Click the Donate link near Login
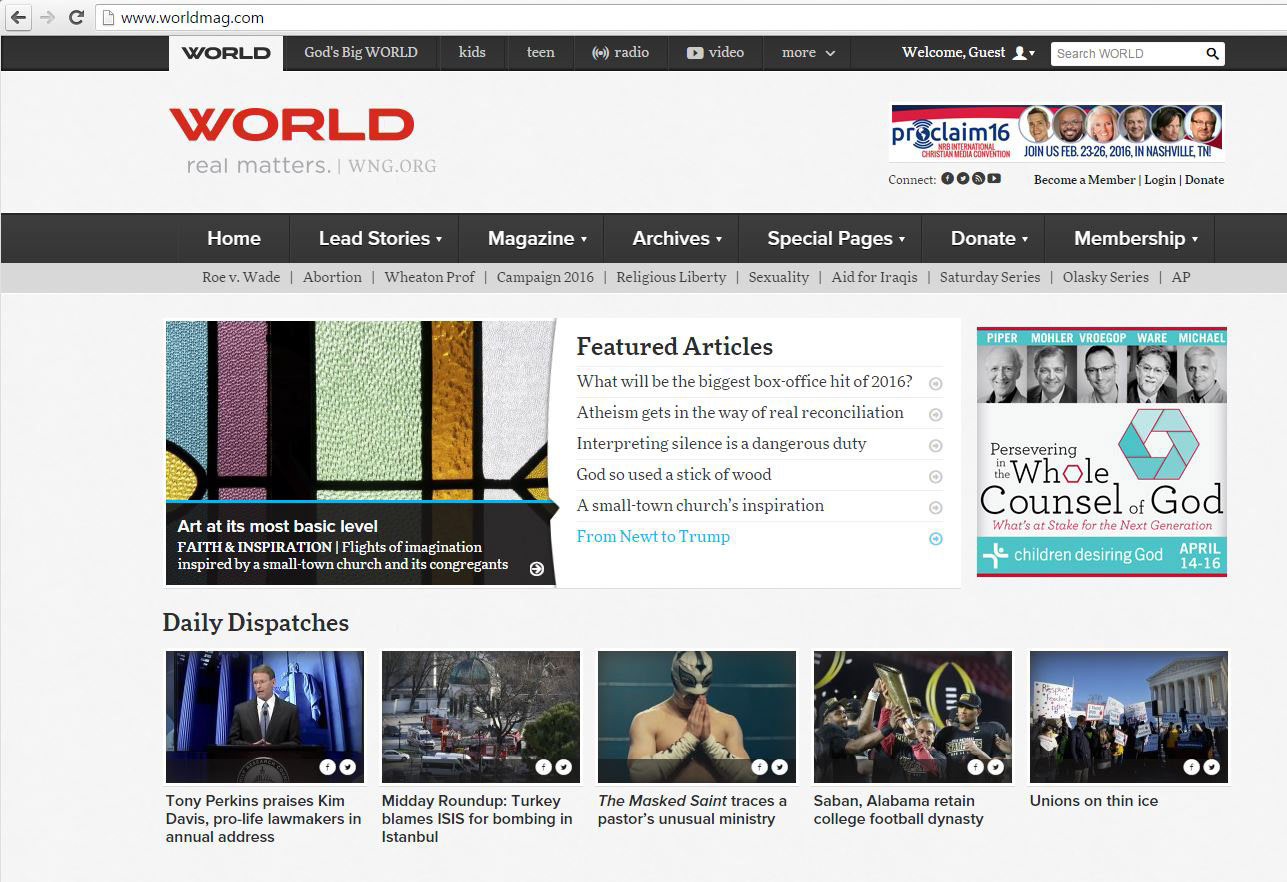The height and width of the screenshot is (882, 1287). 1204,180
